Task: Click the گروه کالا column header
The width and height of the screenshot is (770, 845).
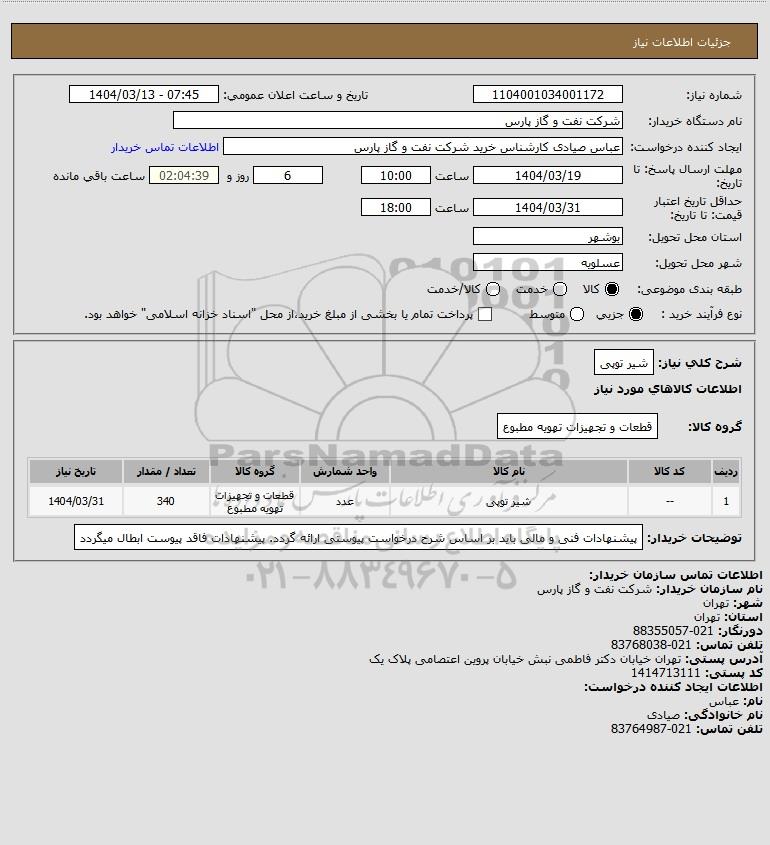Action: [255, 472]
